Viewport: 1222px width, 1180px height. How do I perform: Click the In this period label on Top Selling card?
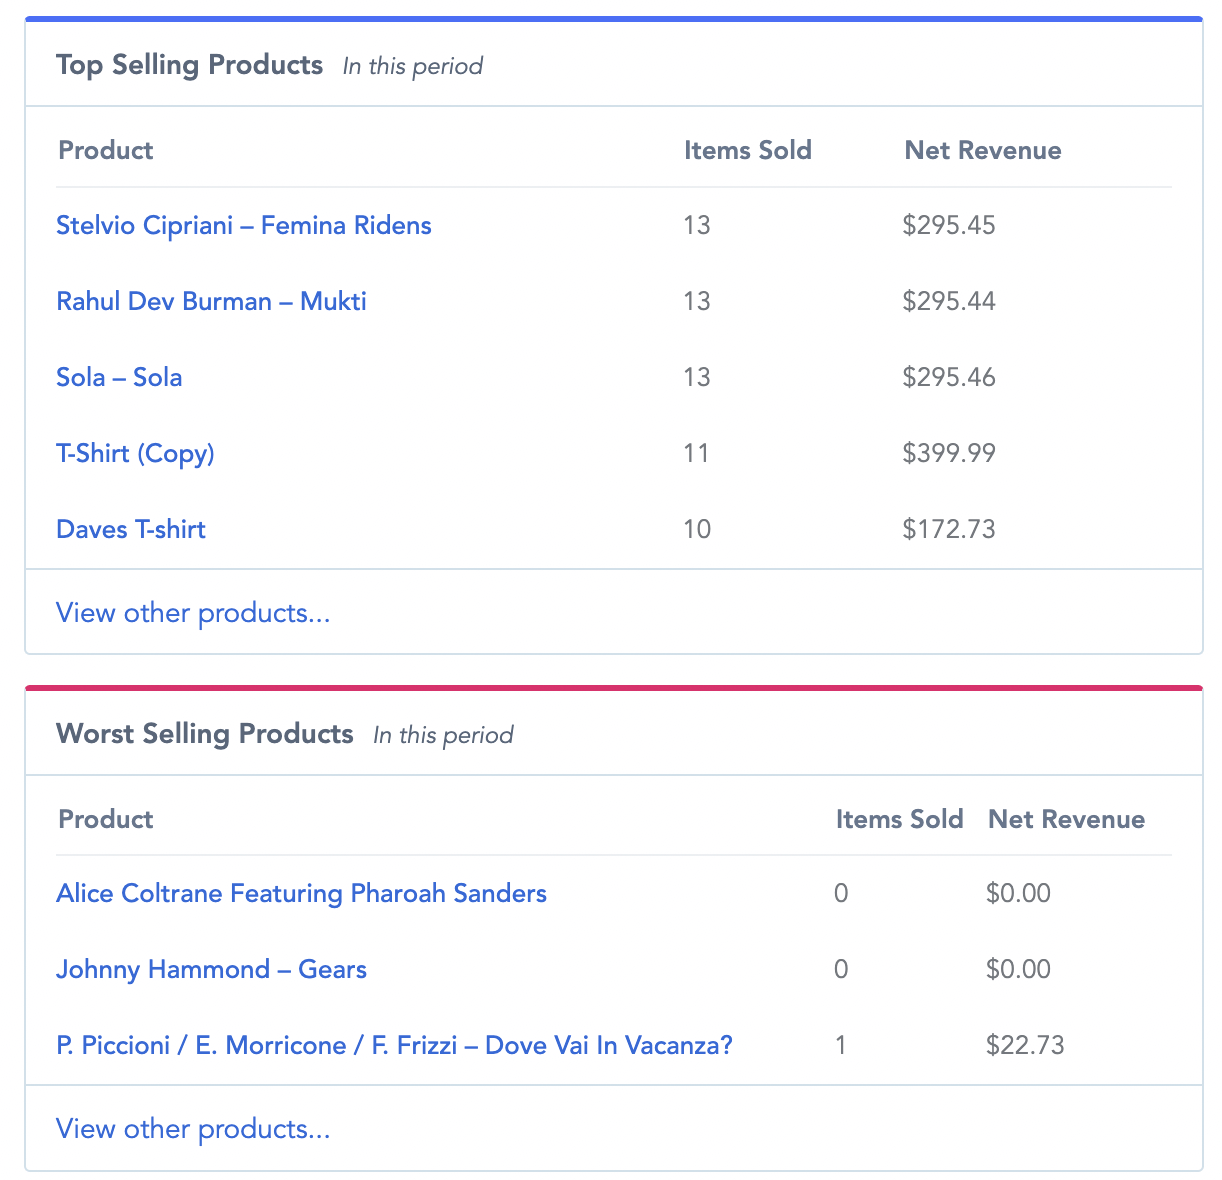pyautogui.click(x=412, y=66)
